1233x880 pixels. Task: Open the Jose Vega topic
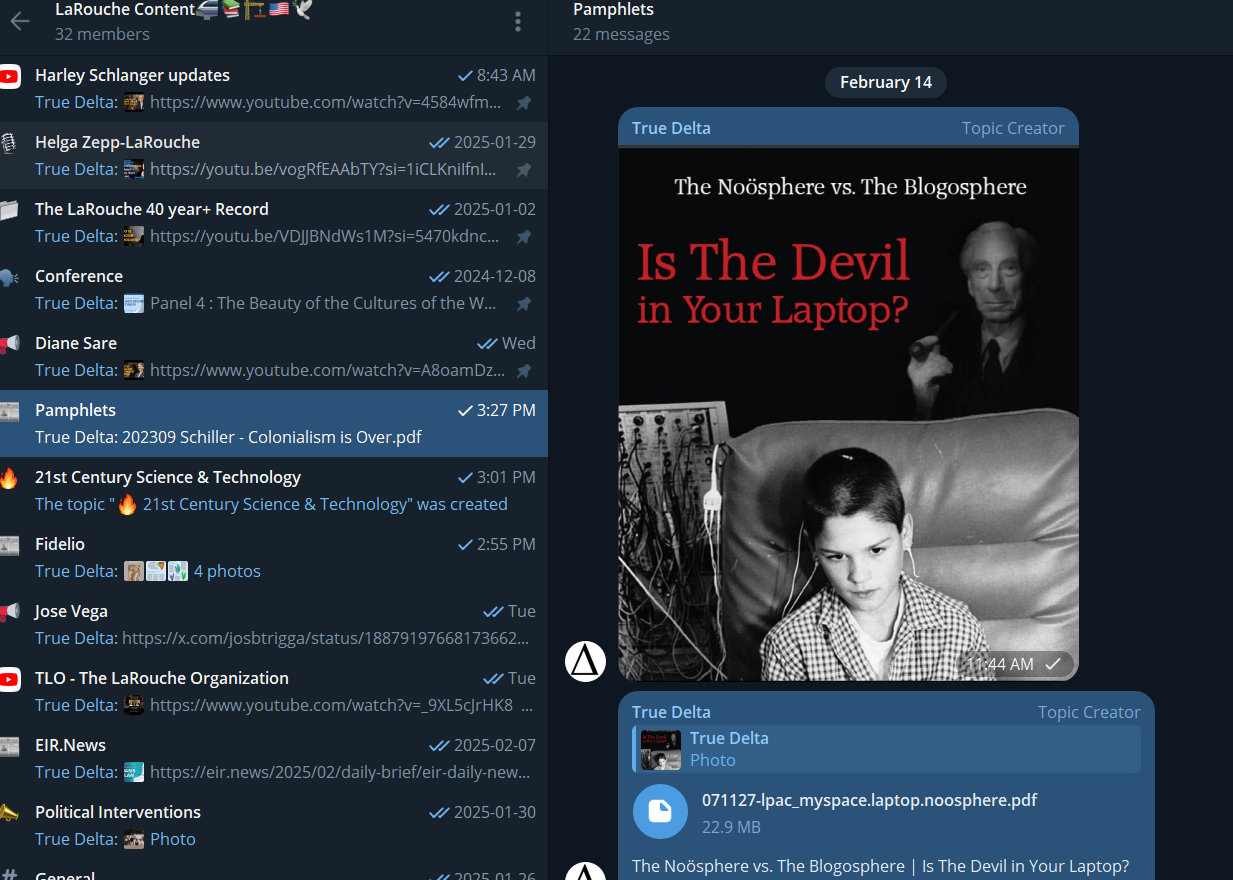click(x=274, y=624)
